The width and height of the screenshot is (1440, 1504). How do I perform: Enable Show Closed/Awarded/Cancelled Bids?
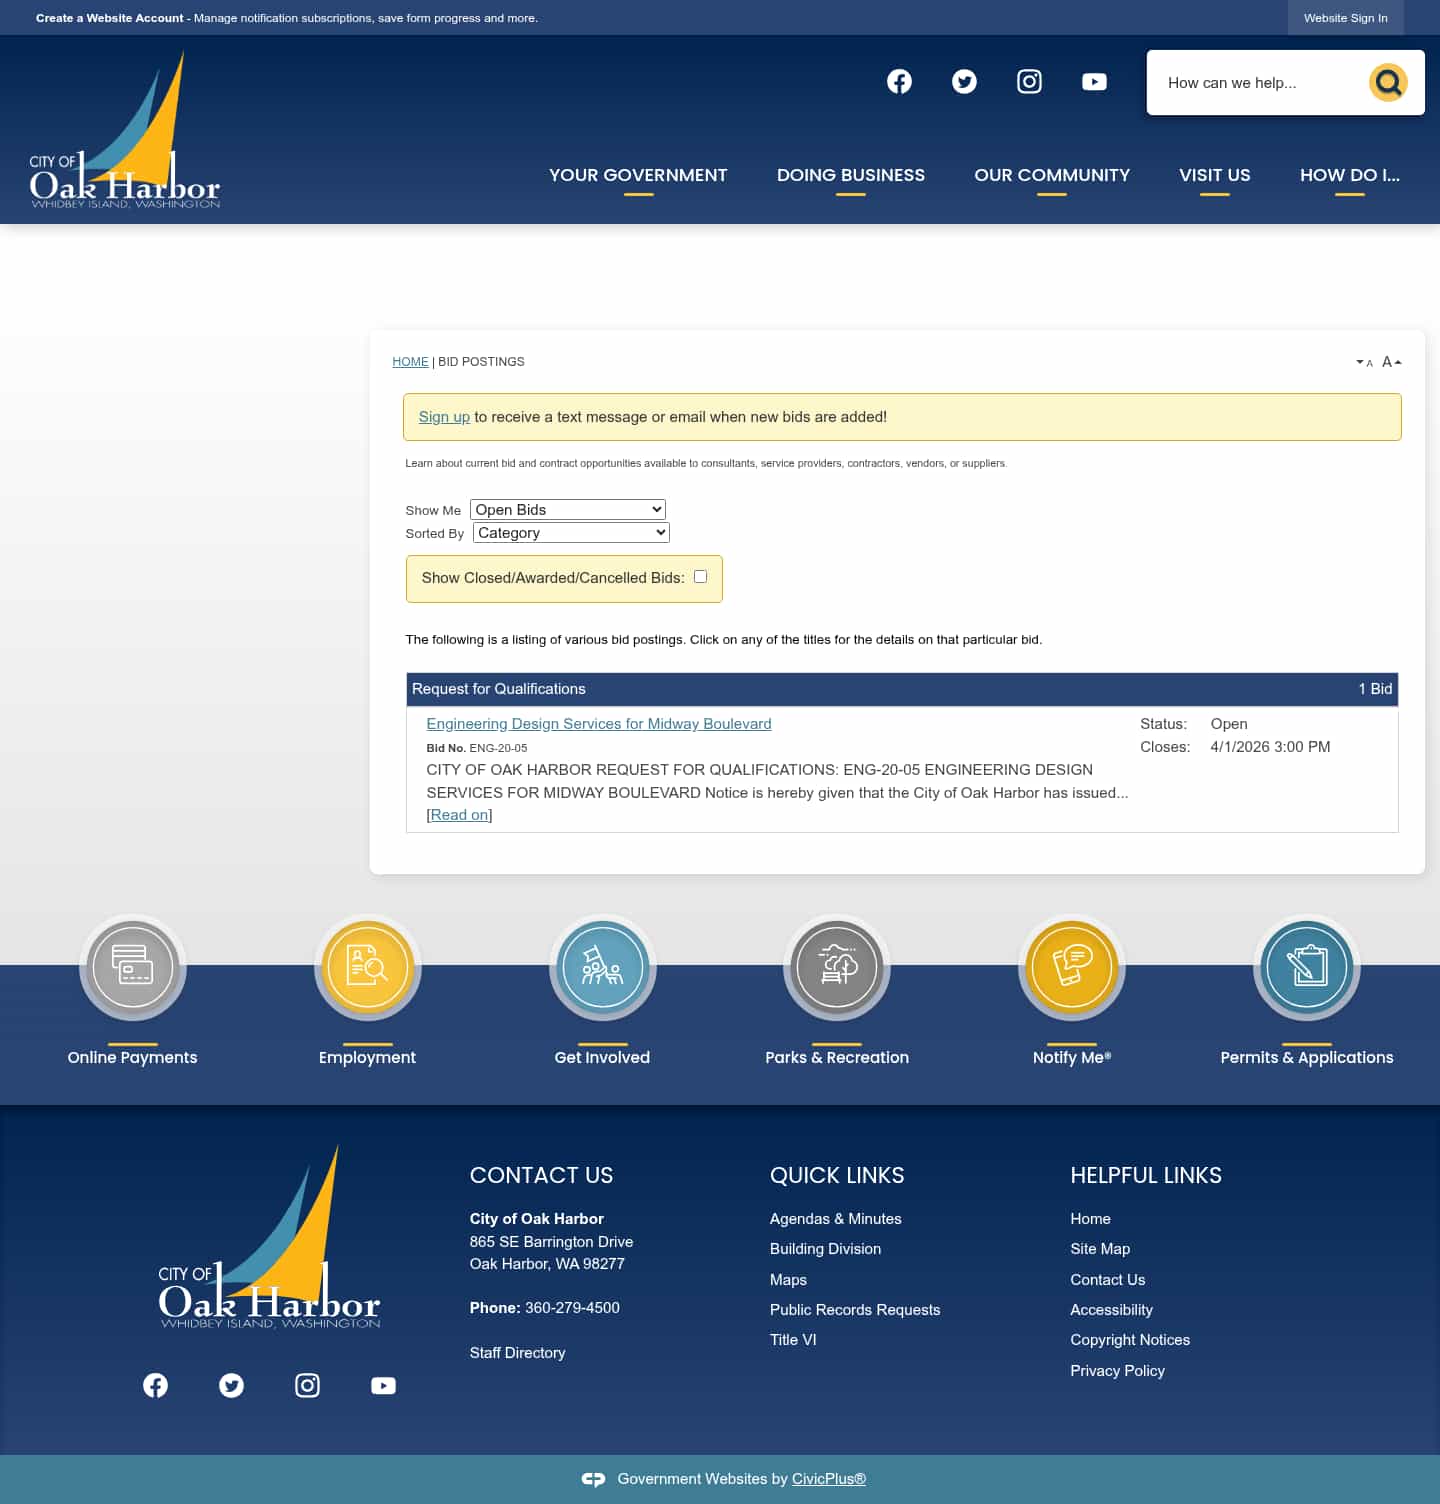click(x=700, y=576)
